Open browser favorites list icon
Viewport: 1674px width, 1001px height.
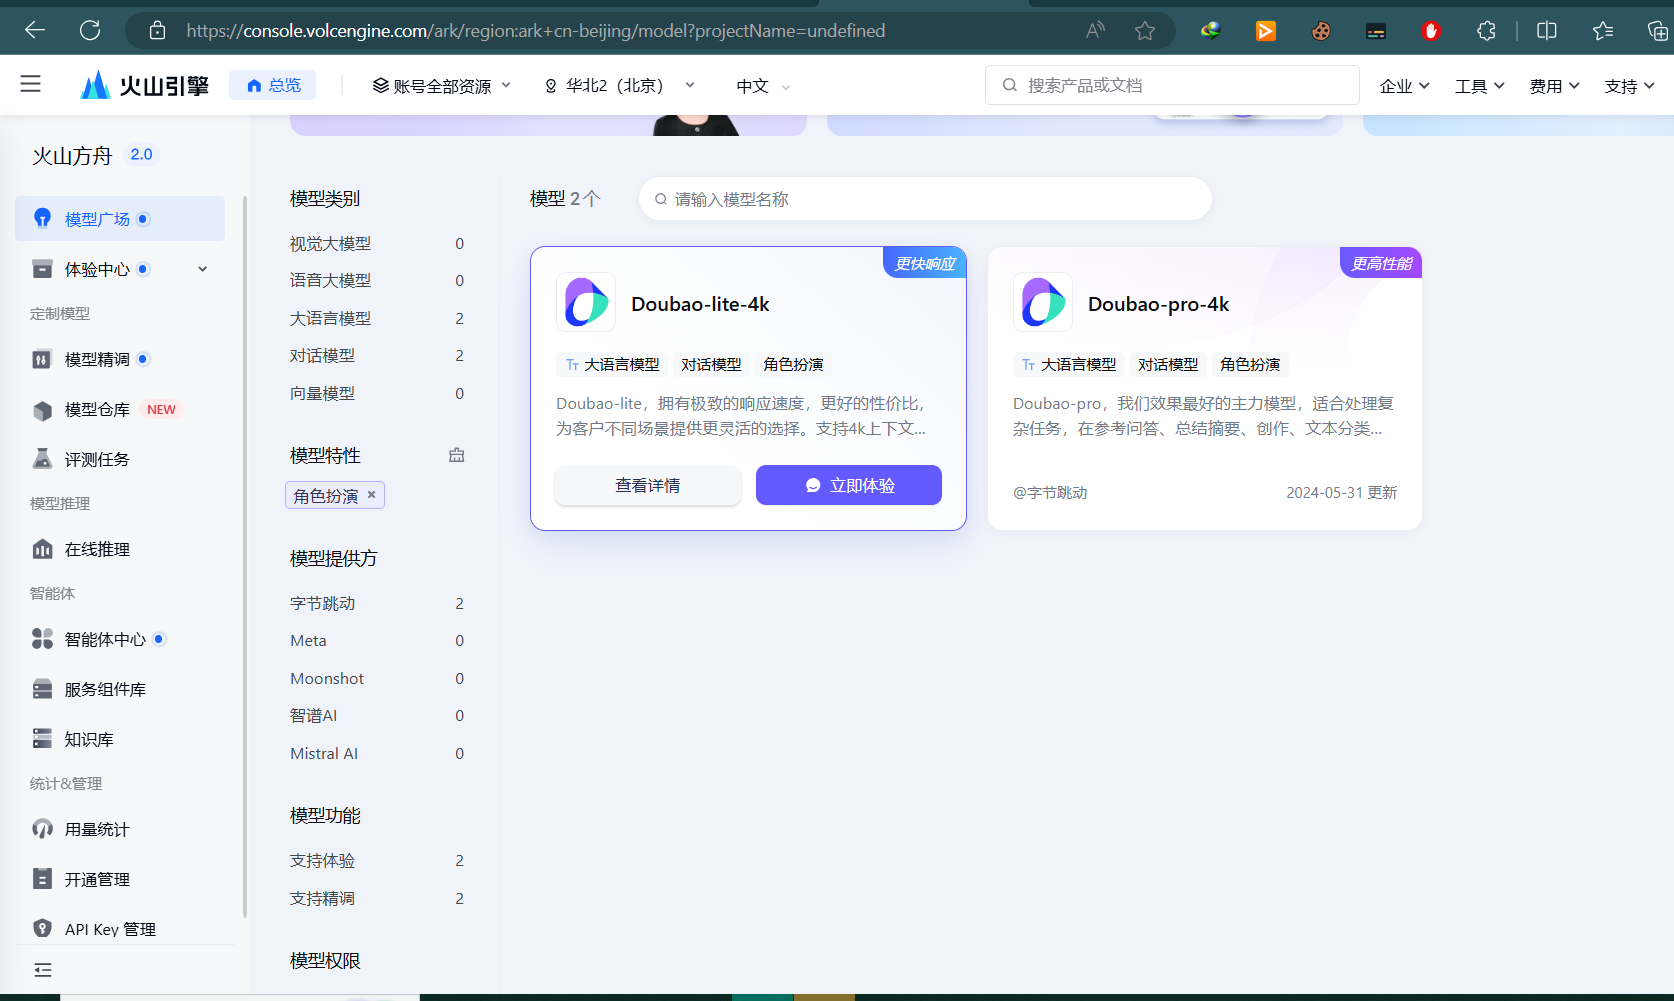[x=1603, y=31]
